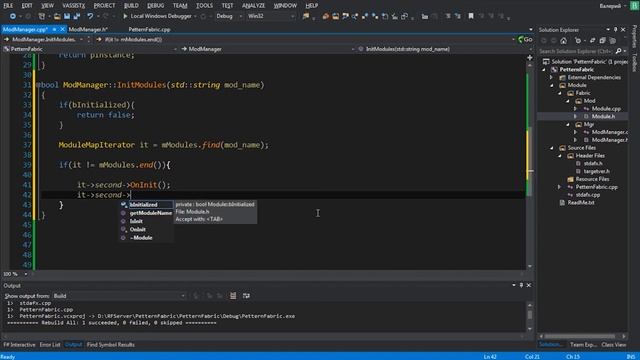Image resolution: width=640 pixels, height=360 pixels.
Task: Select PetternFabric project node
Action: point(576,69)
